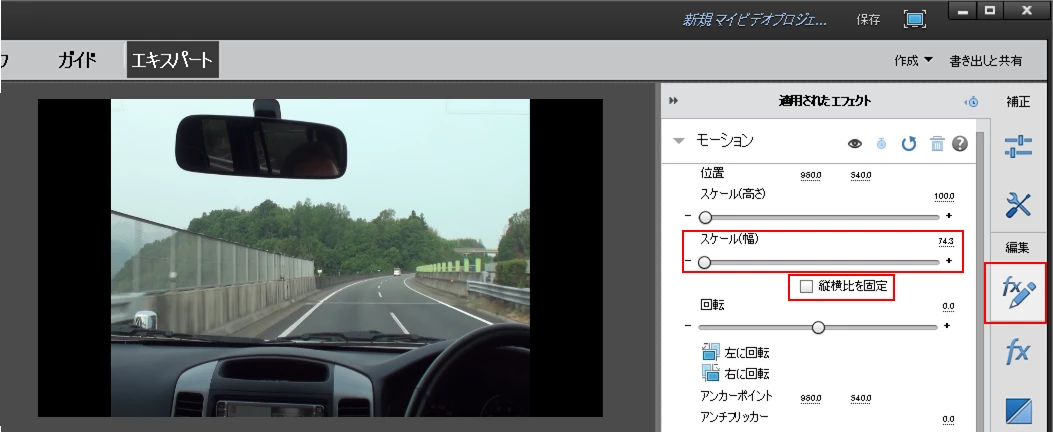The width and height of the screenshot is (1053, 432).
Task: Click plus at end of 回転 slider
Action: tap(947, 326)
